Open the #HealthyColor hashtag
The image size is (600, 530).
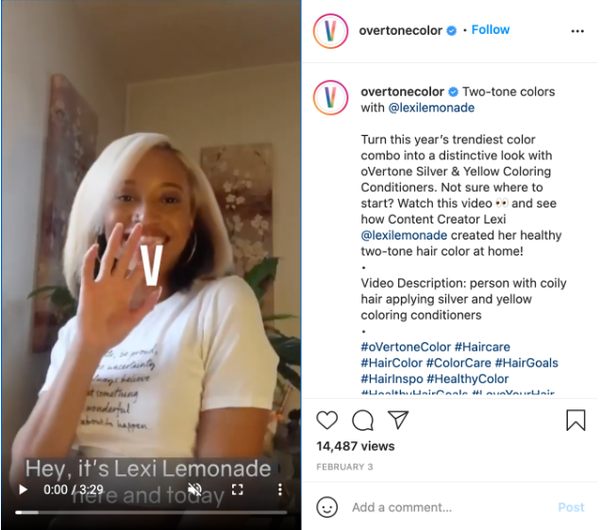tap(467, 379)
